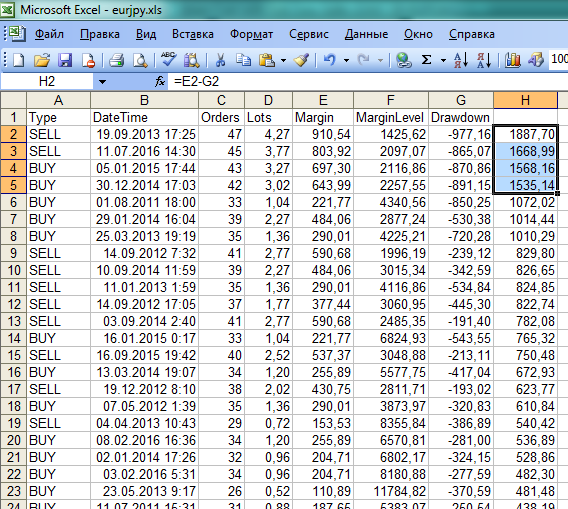Image resolution: width=568 pixels, height=509 pixels.
Task: Expand the Undo history dropdown arrow
Action: click(346, 60)
